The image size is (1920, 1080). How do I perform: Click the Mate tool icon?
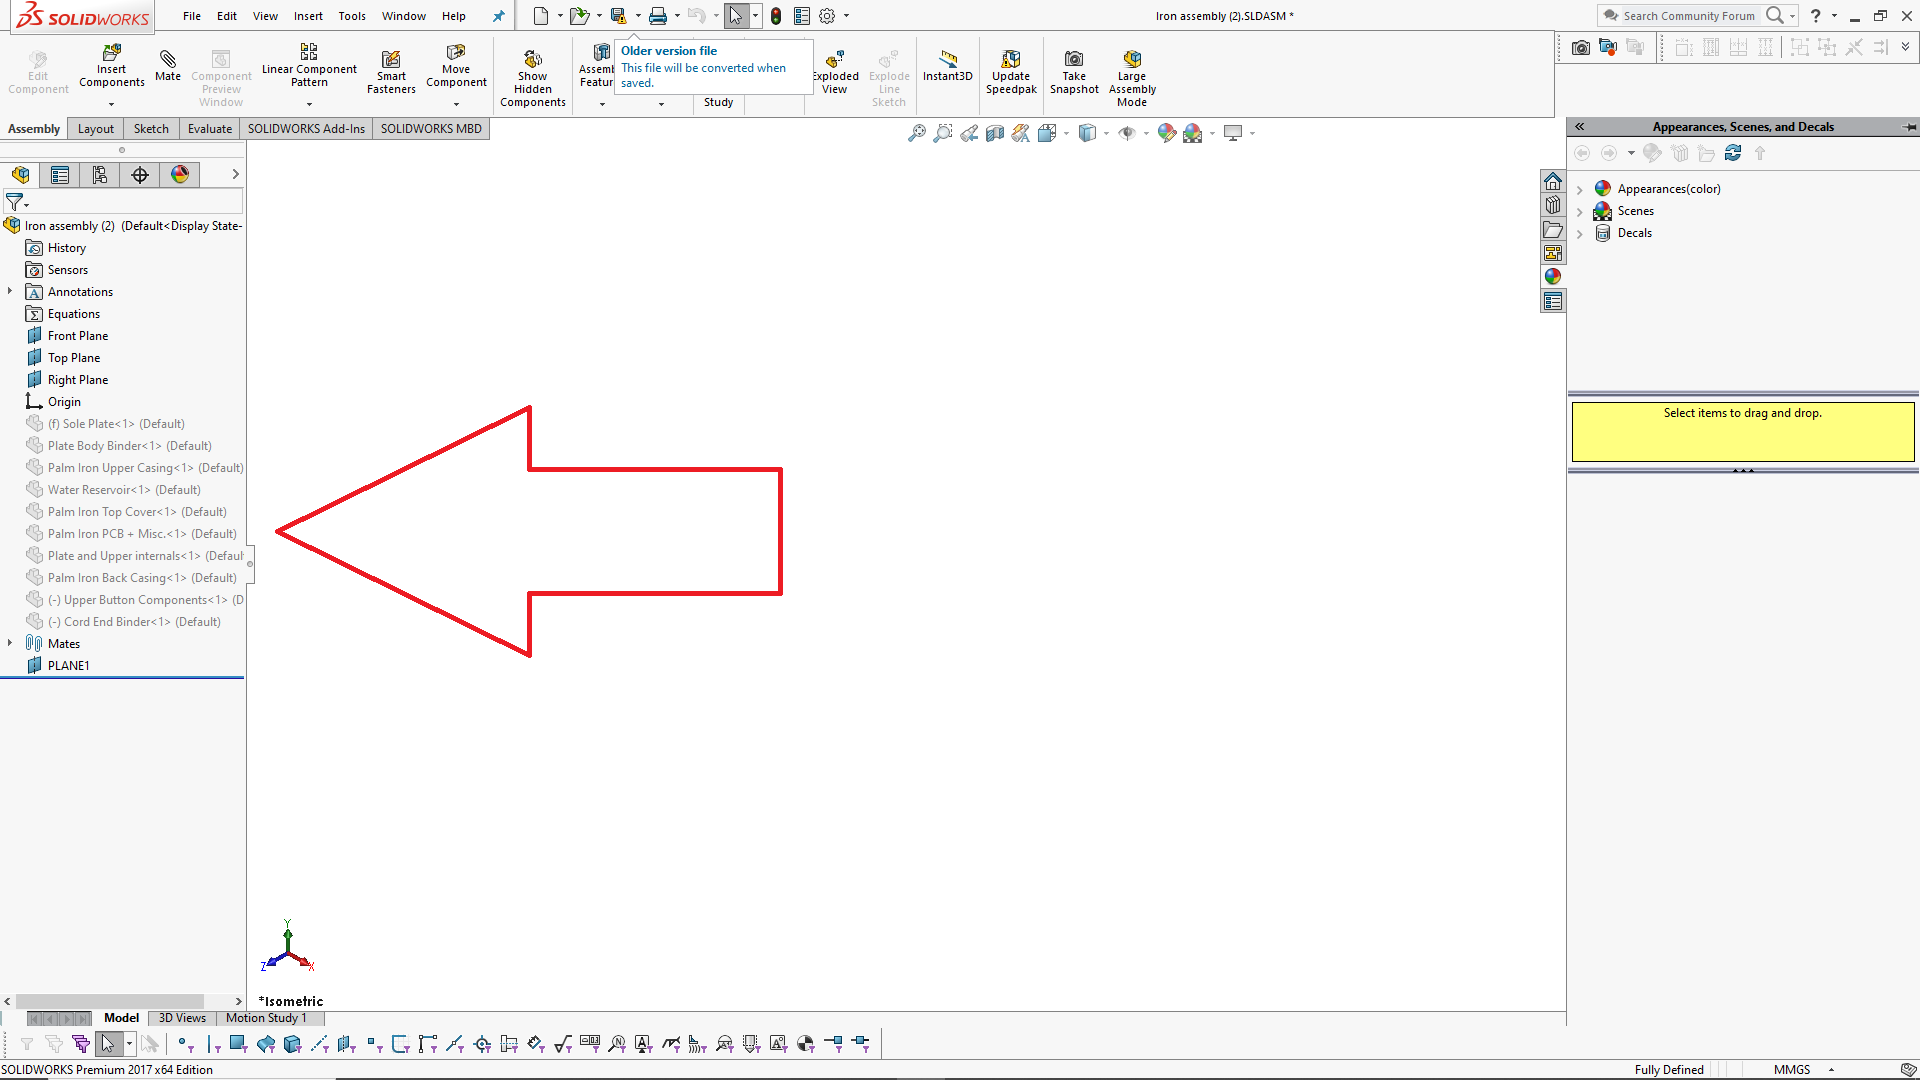coord(168,60)
